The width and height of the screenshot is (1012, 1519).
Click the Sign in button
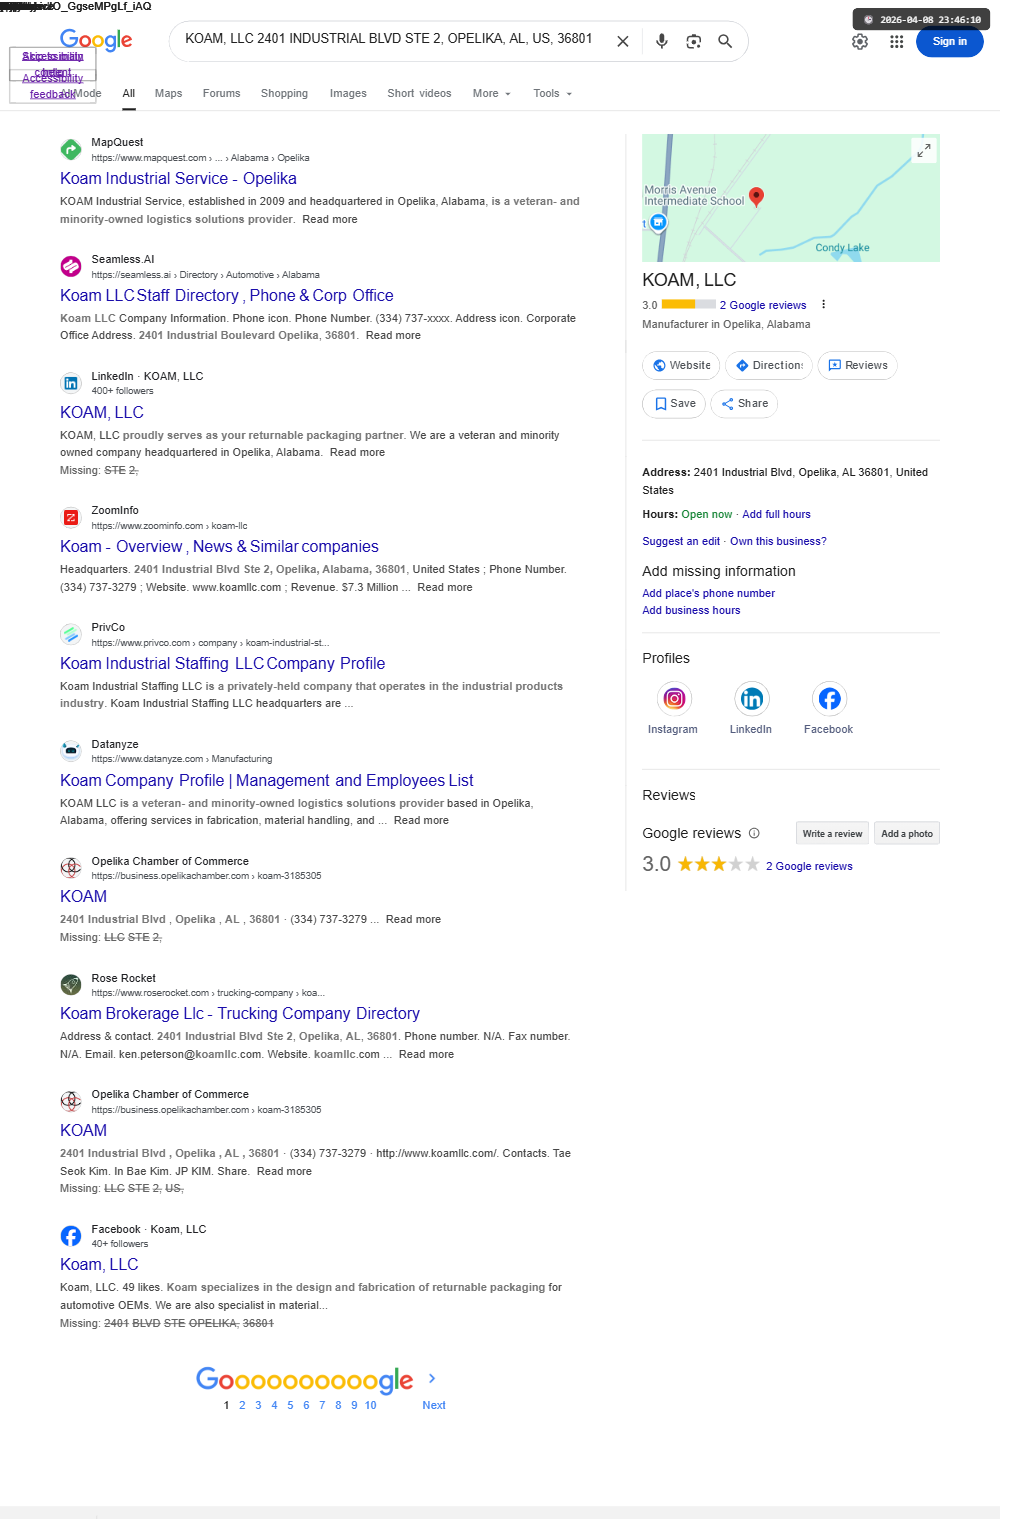(x=949, y=42)
